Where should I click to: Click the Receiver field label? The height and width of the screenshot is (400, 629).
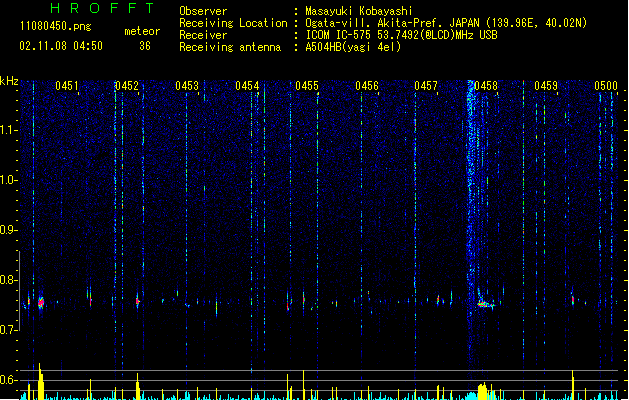tap(203, 35)
